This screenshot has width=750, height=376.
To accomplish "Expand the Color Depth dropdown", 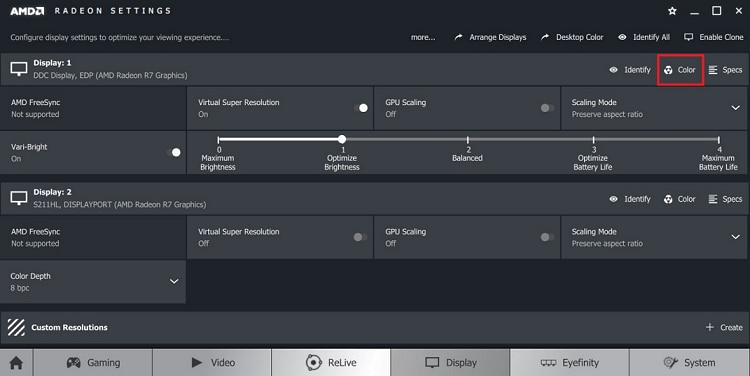I will [174, 281].
